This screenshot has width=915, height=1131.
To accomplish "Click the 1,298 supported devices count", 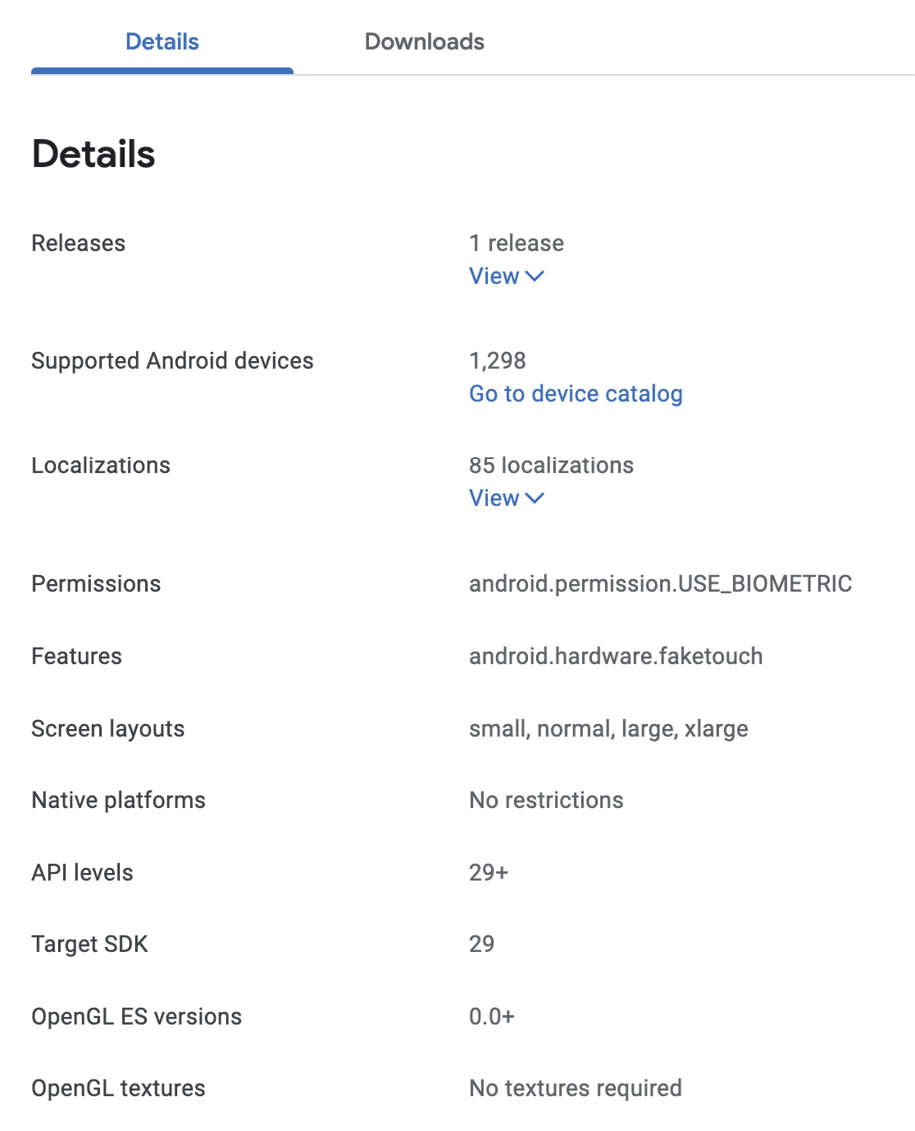I will (x=498, y=361).
